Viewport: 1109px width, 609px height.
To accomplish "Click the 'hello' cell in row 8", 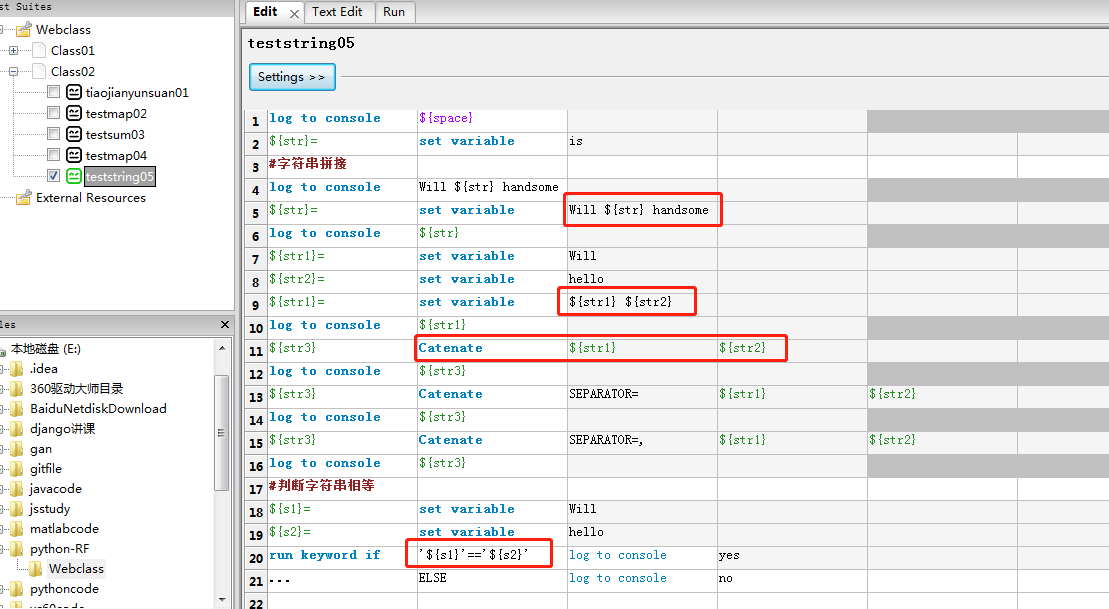I will tap(642, 281).
